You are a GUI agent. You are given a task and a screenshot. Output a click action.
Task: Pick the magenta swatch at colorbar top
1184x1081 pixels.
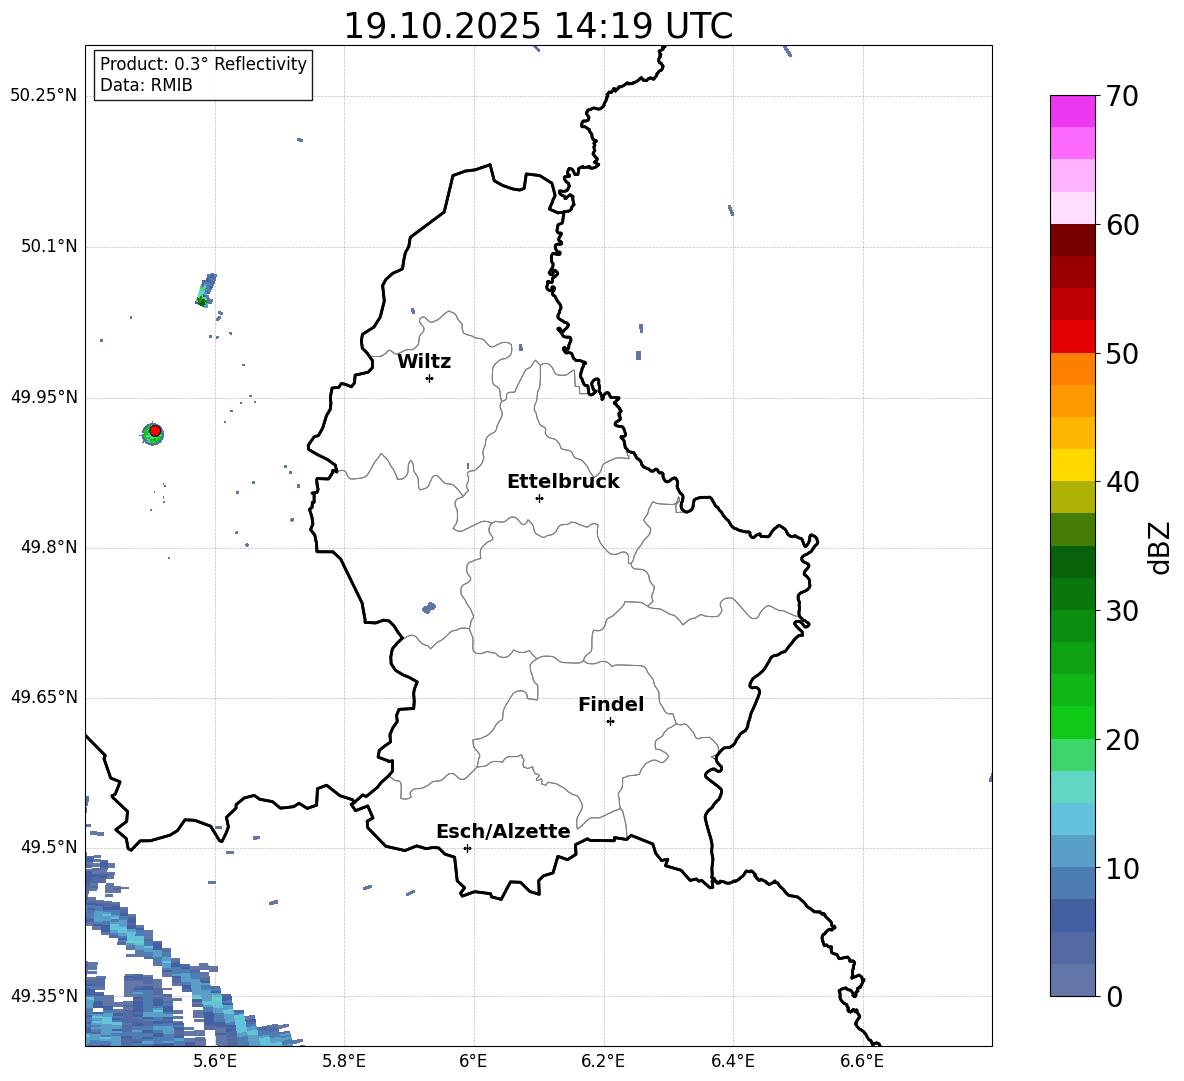[x=1072, y=111]
